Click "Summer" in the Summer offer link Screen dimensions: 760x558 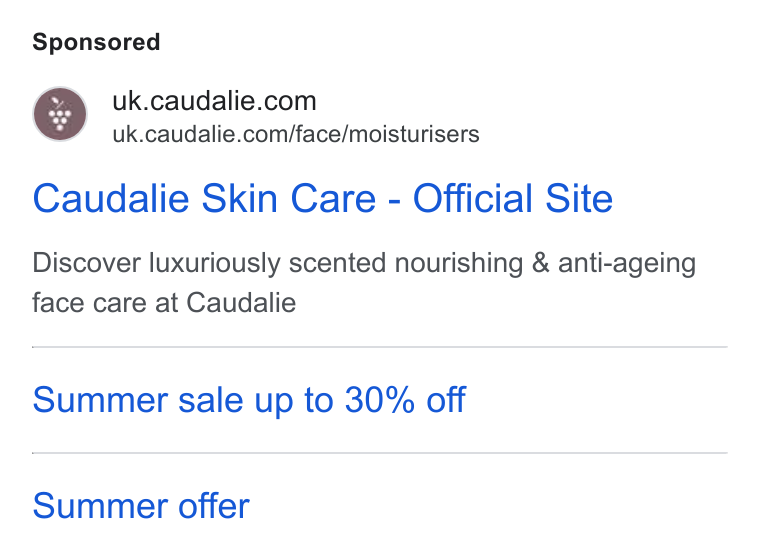pyautogui.click(x=100, y=506)
